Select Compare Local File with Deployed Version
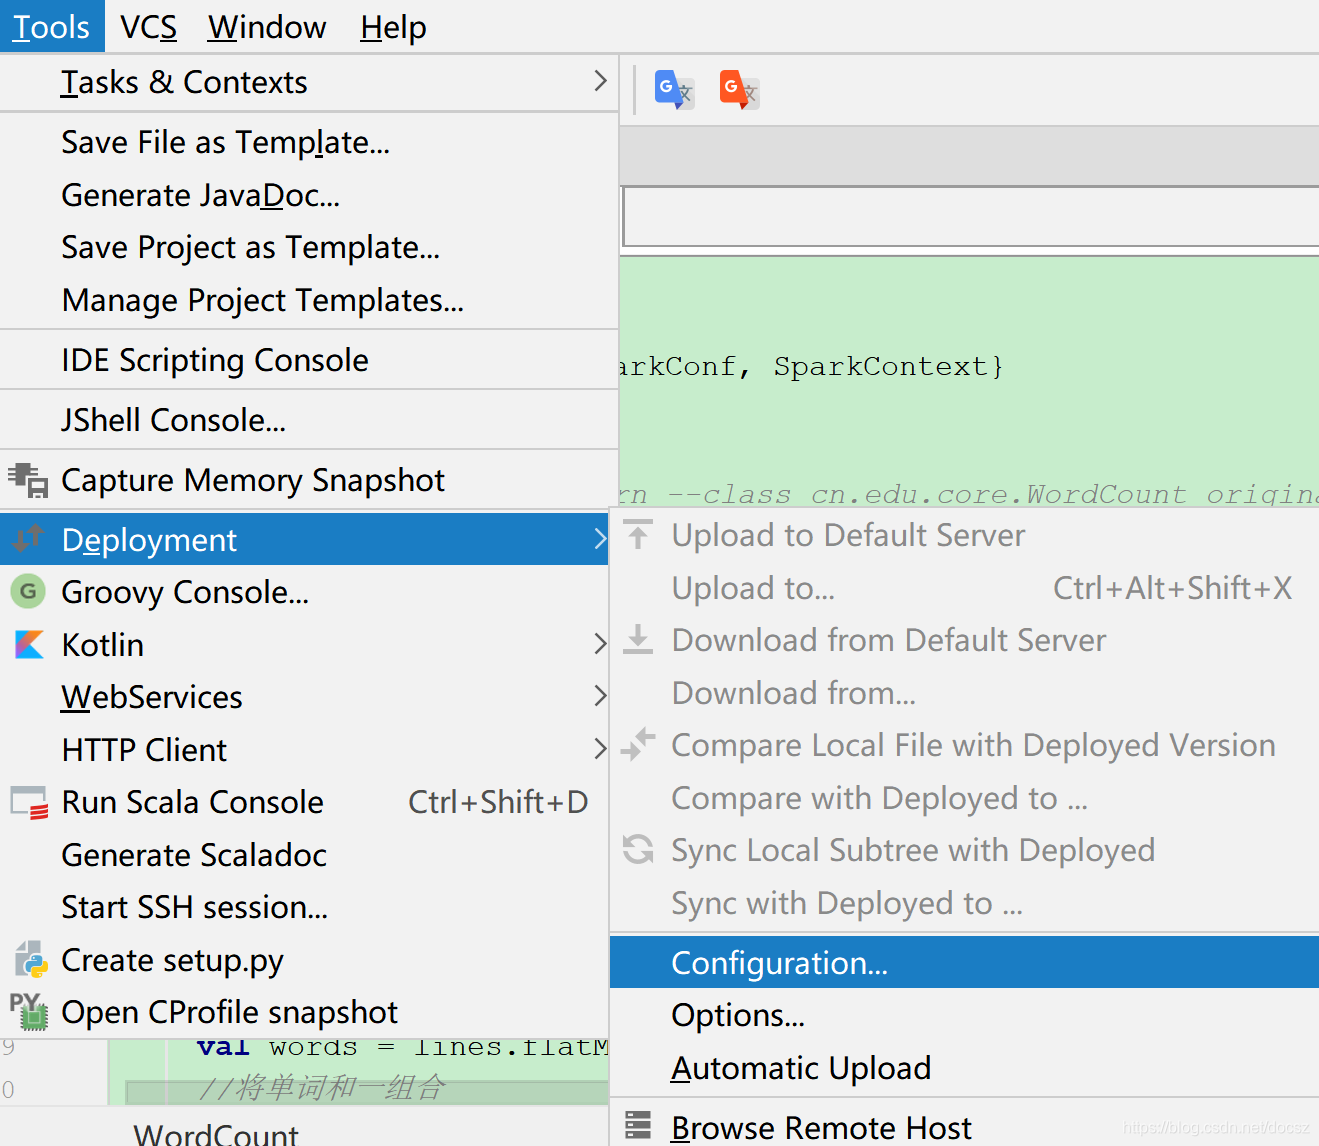Image resolution: width=1319 pixels, height=1146 pixels. click(x=964, y=745)
